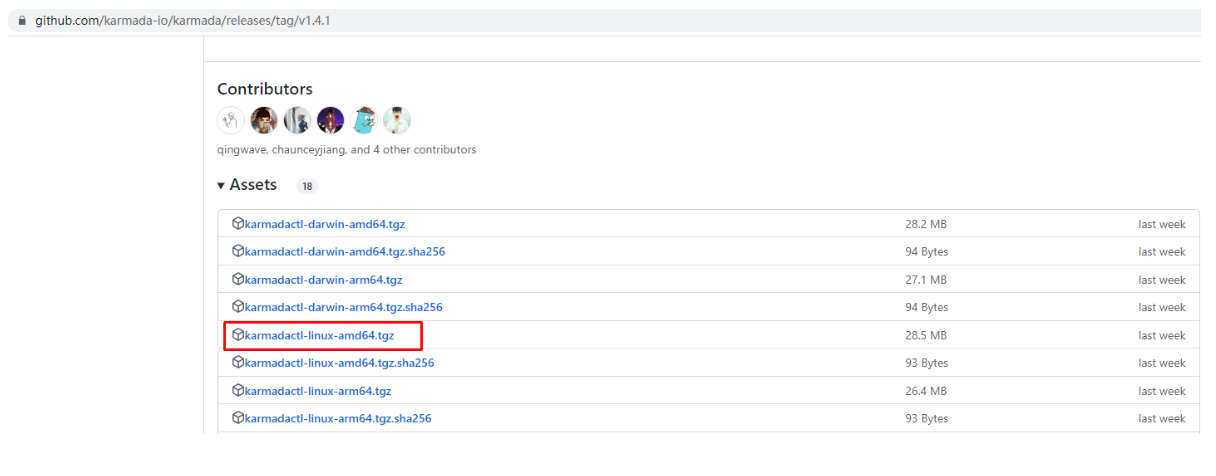The width and height of the screenshot is (1216, 476).
Task: Click 94 Bytes for darwin-amd64 sha256
Action: pyautogui.click(x=927, y=252)
